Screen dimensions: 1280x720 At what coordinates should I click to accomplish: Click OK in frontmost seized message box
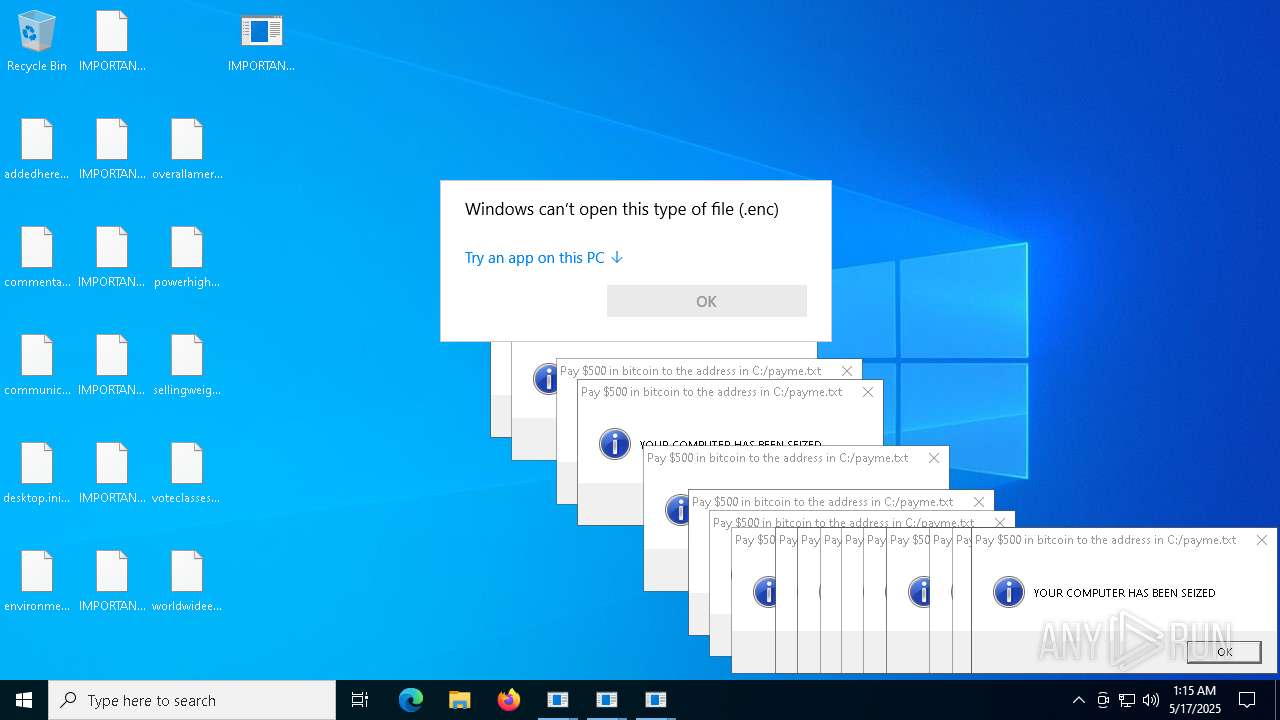pyautogui.click(x=1224, y=651)
